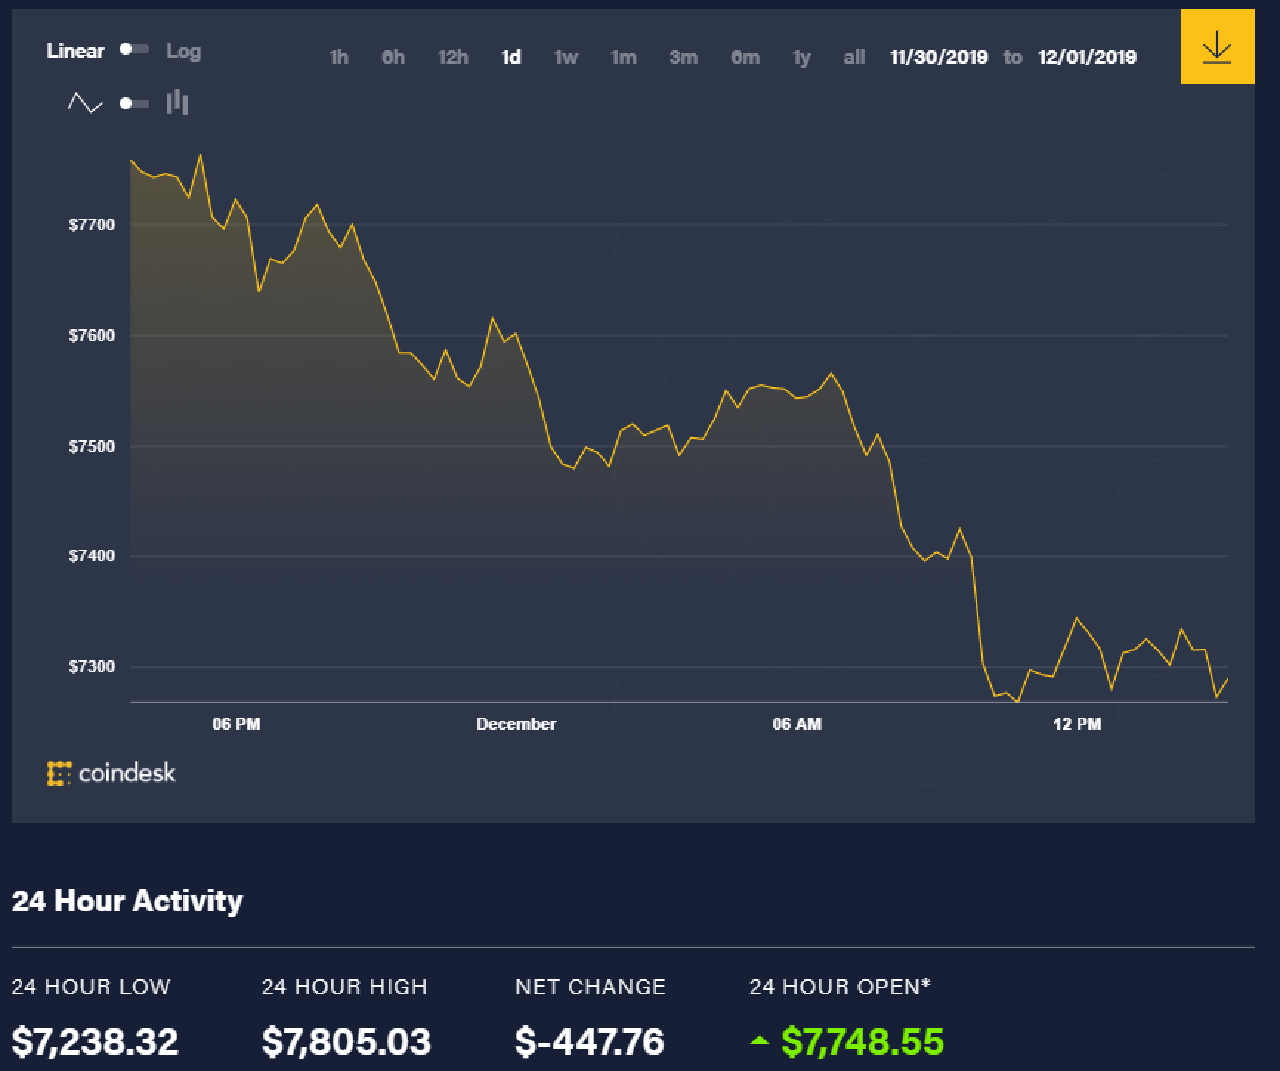Click the 24 HOUR HIGH label
Viewport: 1280px width, 1071px height.
point(345,987)
